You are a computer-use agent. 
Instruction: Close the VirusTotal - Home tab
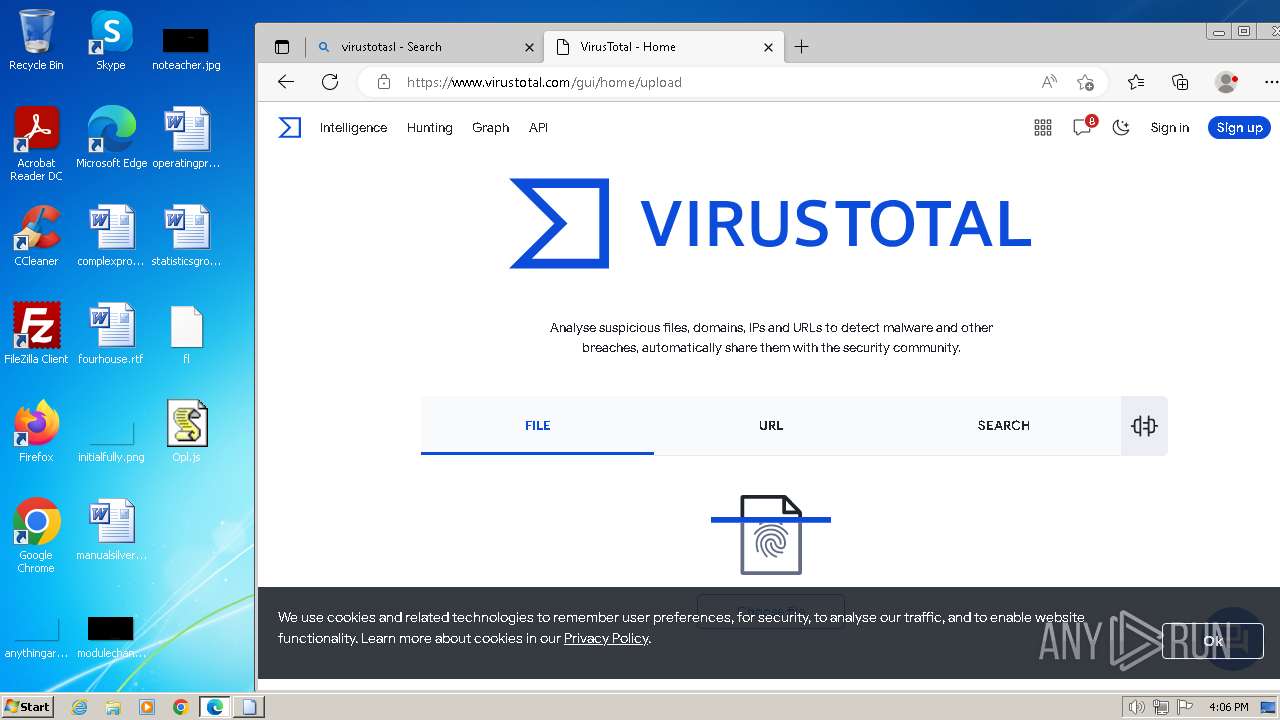click(x=768, y=47)
